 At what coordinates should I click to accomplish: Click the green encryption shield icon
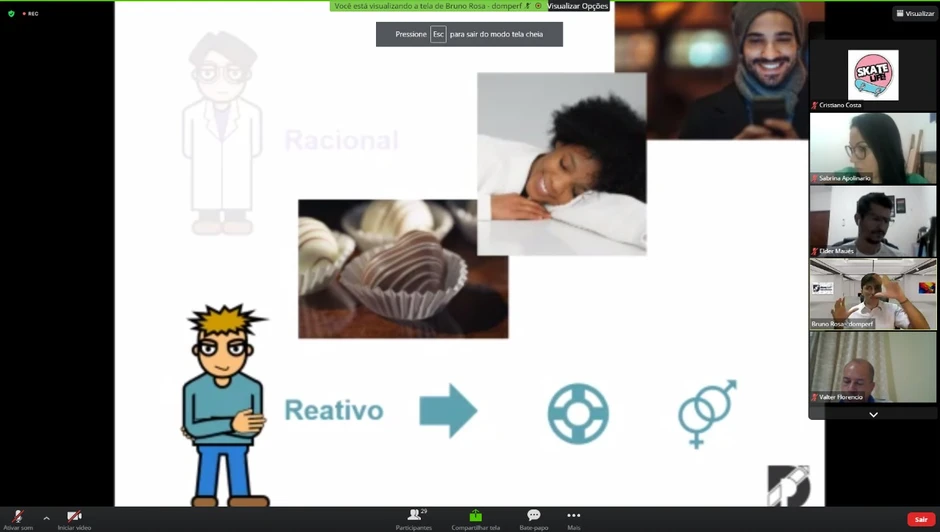(x=12, y=14)
